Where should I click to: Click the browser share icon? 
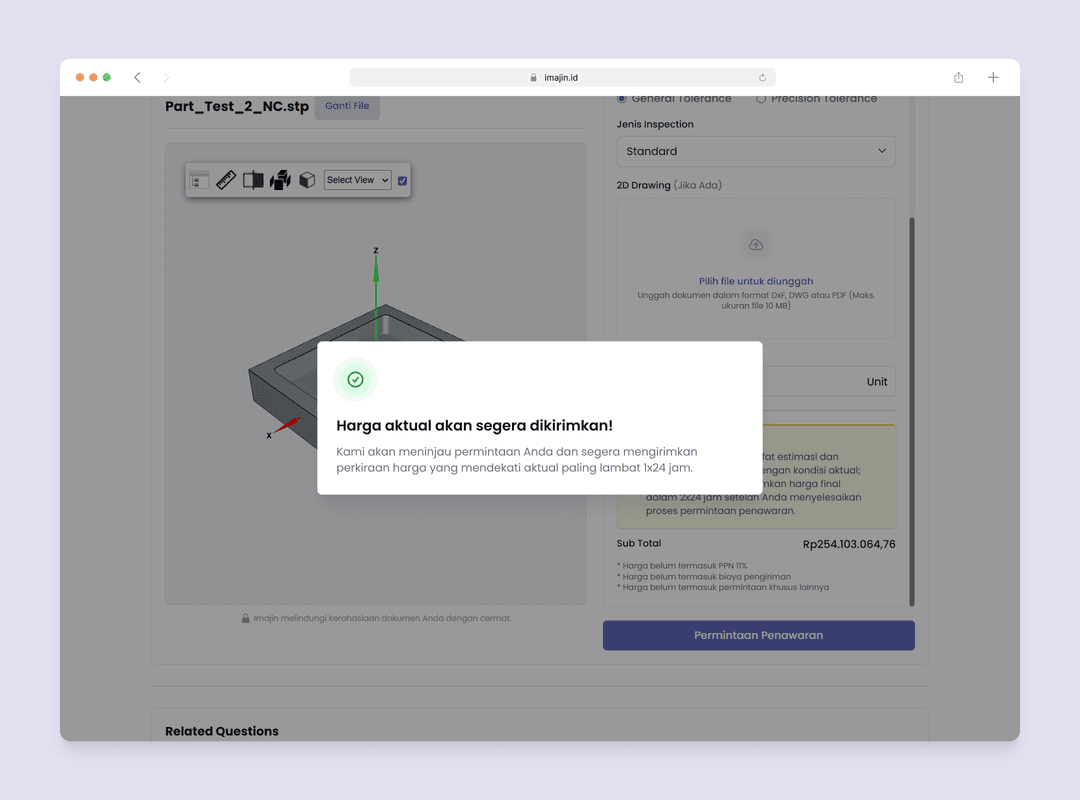click(x=958, y=77)
